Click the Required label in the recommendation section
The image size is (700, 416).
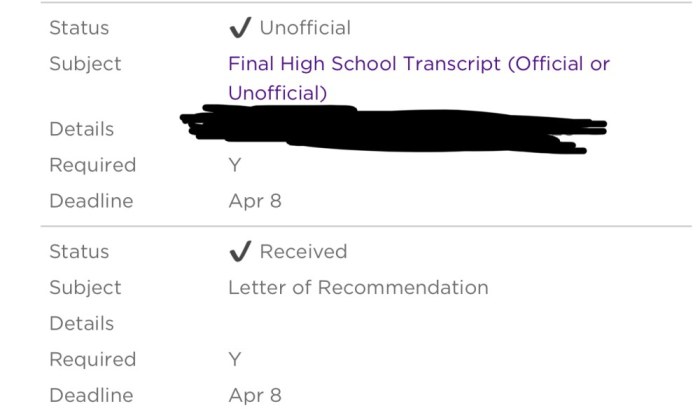(x=92, y=360)
